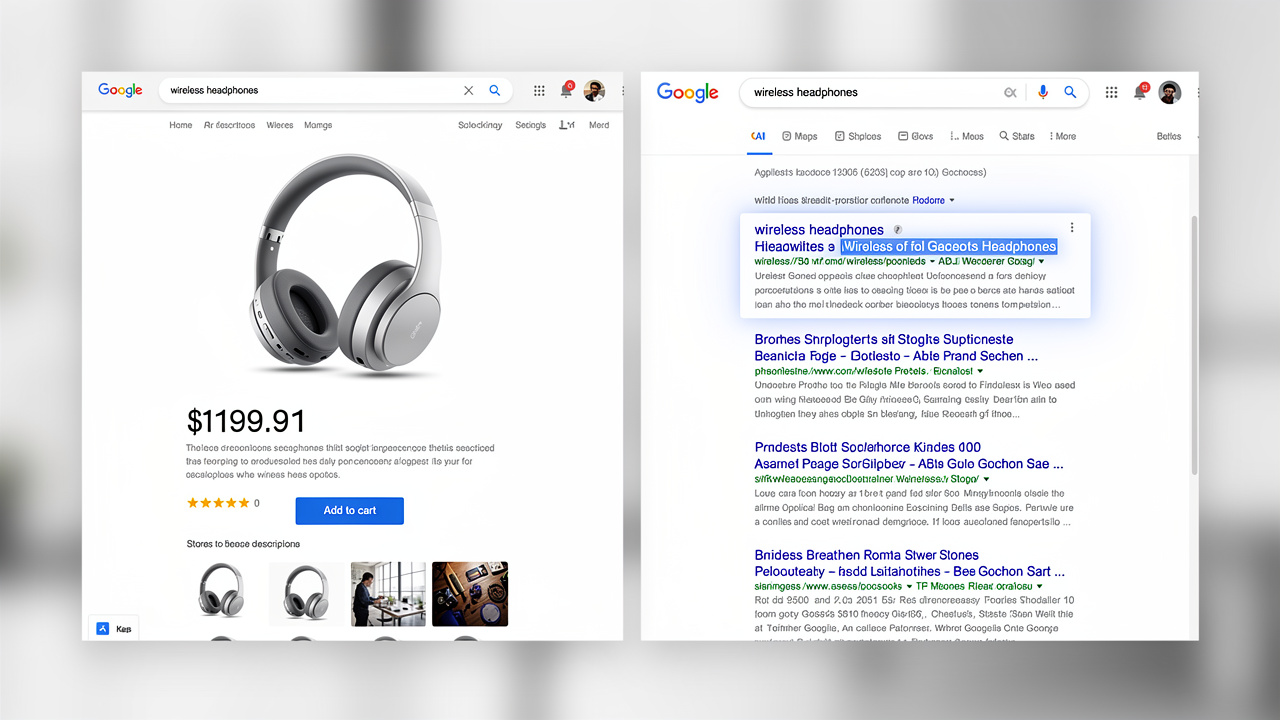The image size is (1280, 720).
Task: Select the office person thumbnail
Action: tap(388, 593)
